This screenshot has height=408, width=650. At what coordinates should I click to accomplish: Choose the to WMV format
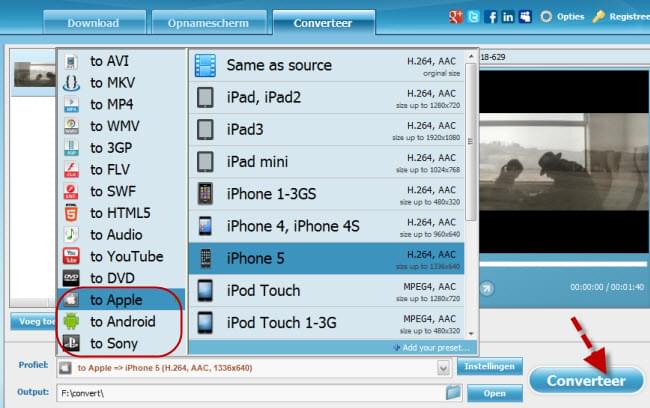point(121,126)
